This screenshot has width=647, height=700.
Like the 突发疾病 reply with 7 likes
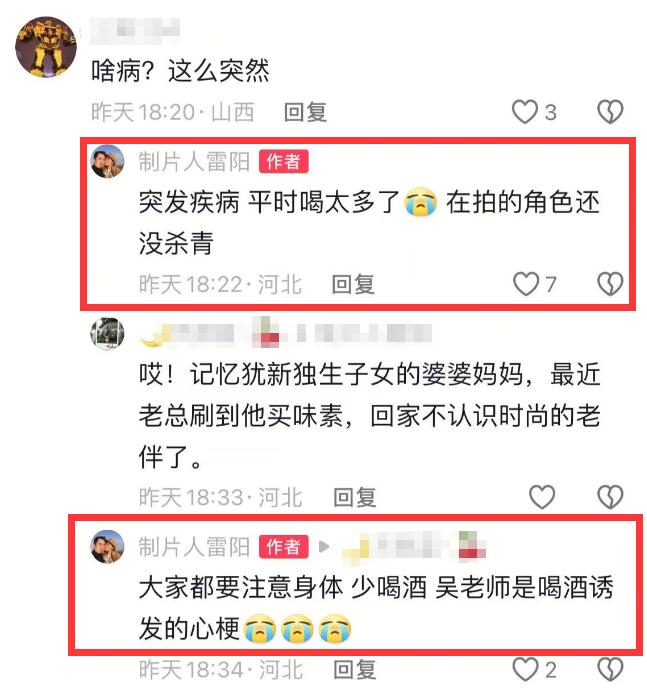pos(526,284)
